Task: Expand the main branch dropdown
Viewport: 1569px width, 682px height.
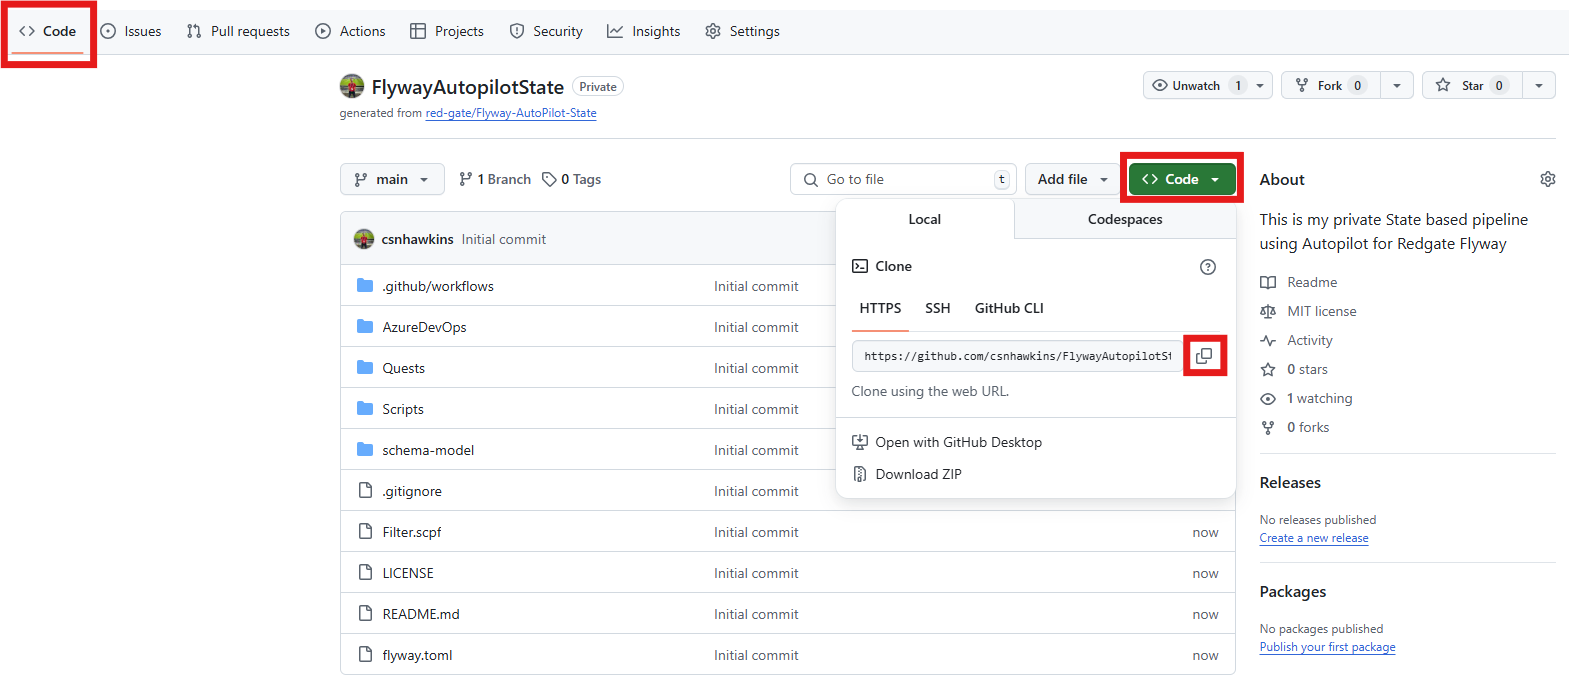Action: (x=392, y=179)
